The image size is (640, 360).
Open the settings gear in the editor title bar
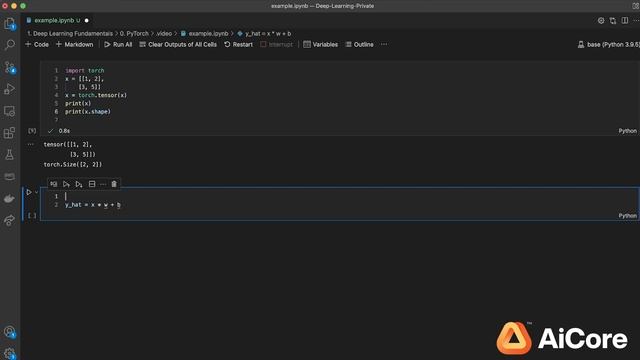click(601, 20)
